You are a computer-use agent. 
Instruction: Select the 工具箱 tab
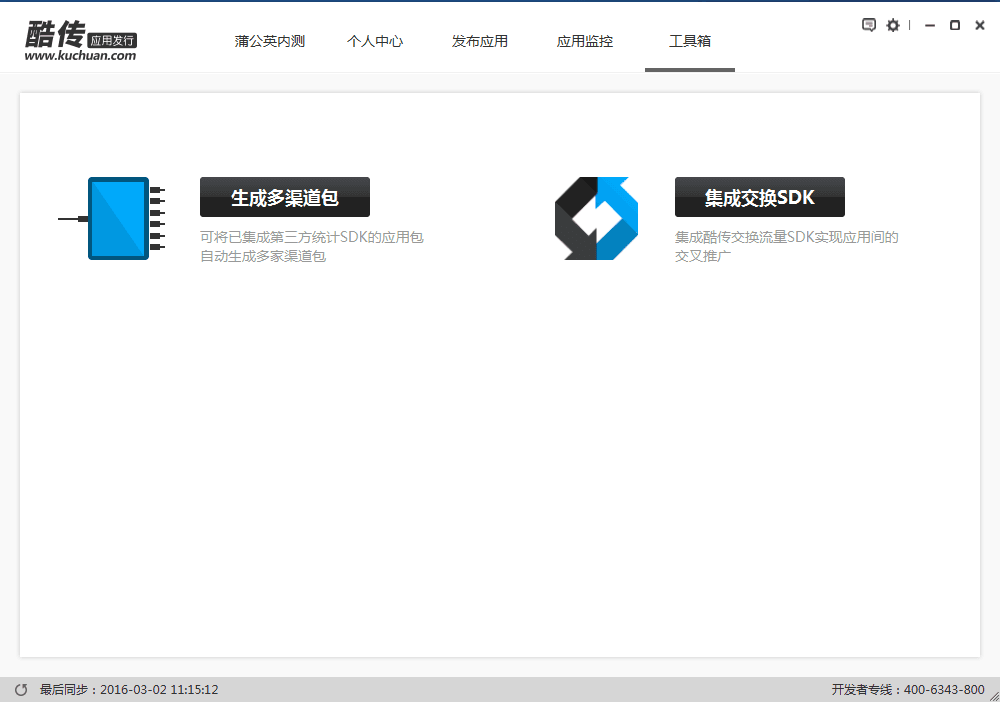tap(690, 41)
